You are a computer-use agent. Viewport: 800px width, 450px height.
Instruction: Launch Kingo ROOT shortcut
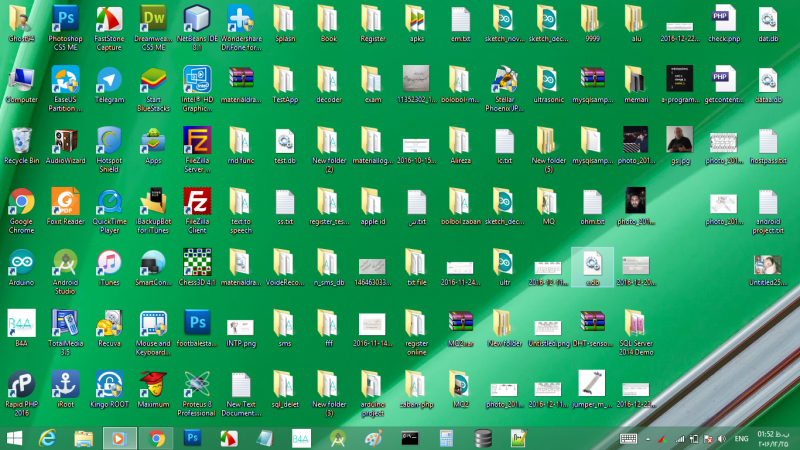tap(109, 389)
